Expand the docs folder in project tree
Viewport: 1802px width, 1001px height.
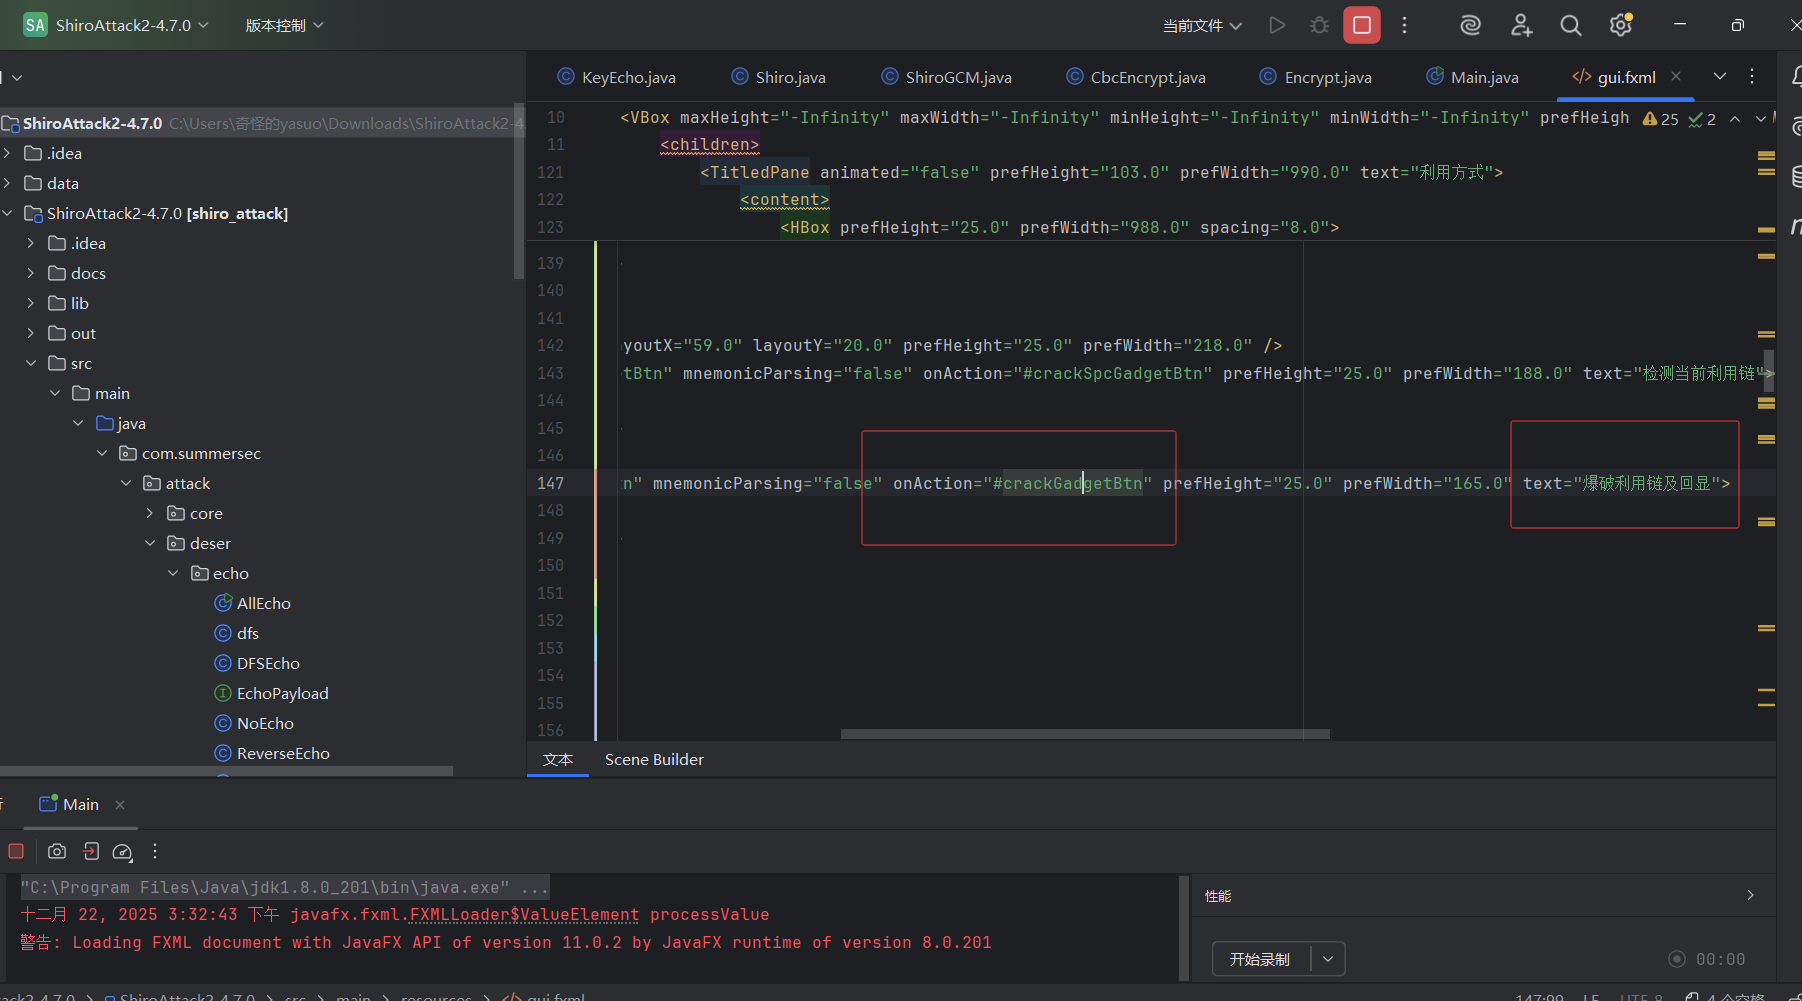pyautogui.click(x=31, y=273)
